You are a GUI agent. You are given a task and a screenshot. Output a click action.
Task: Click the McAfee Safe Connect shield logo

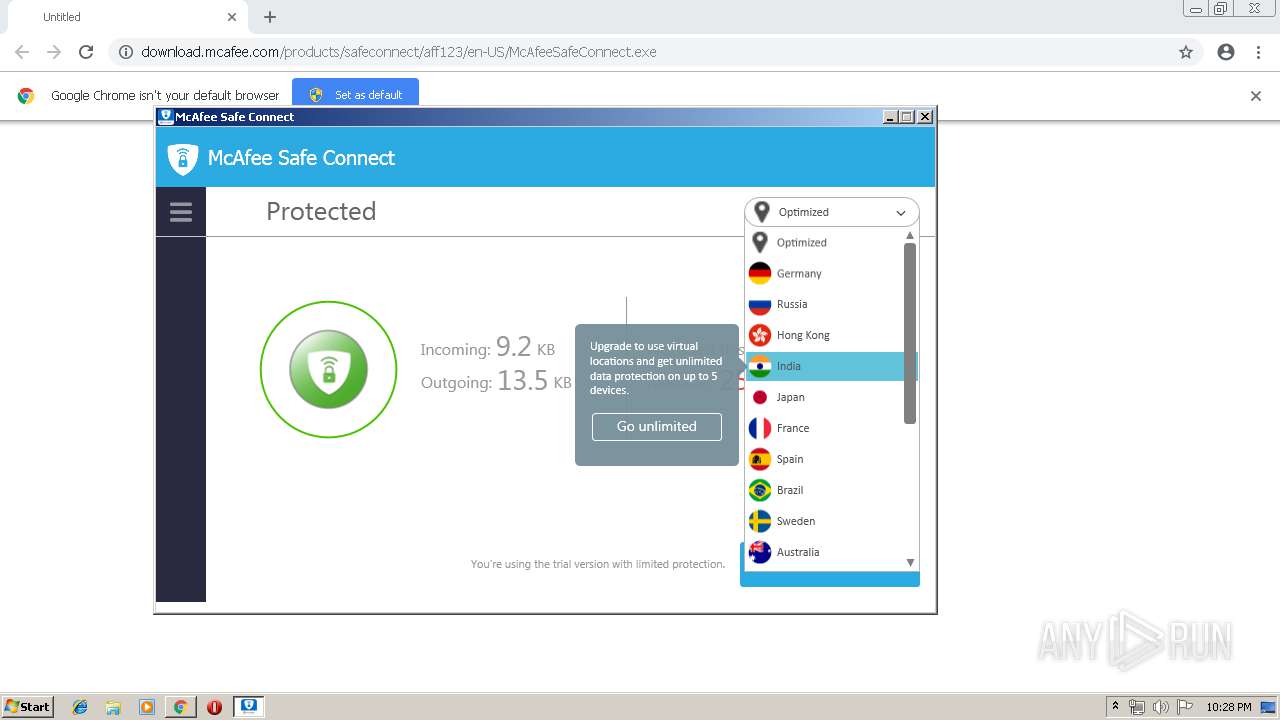click(182, 158)
